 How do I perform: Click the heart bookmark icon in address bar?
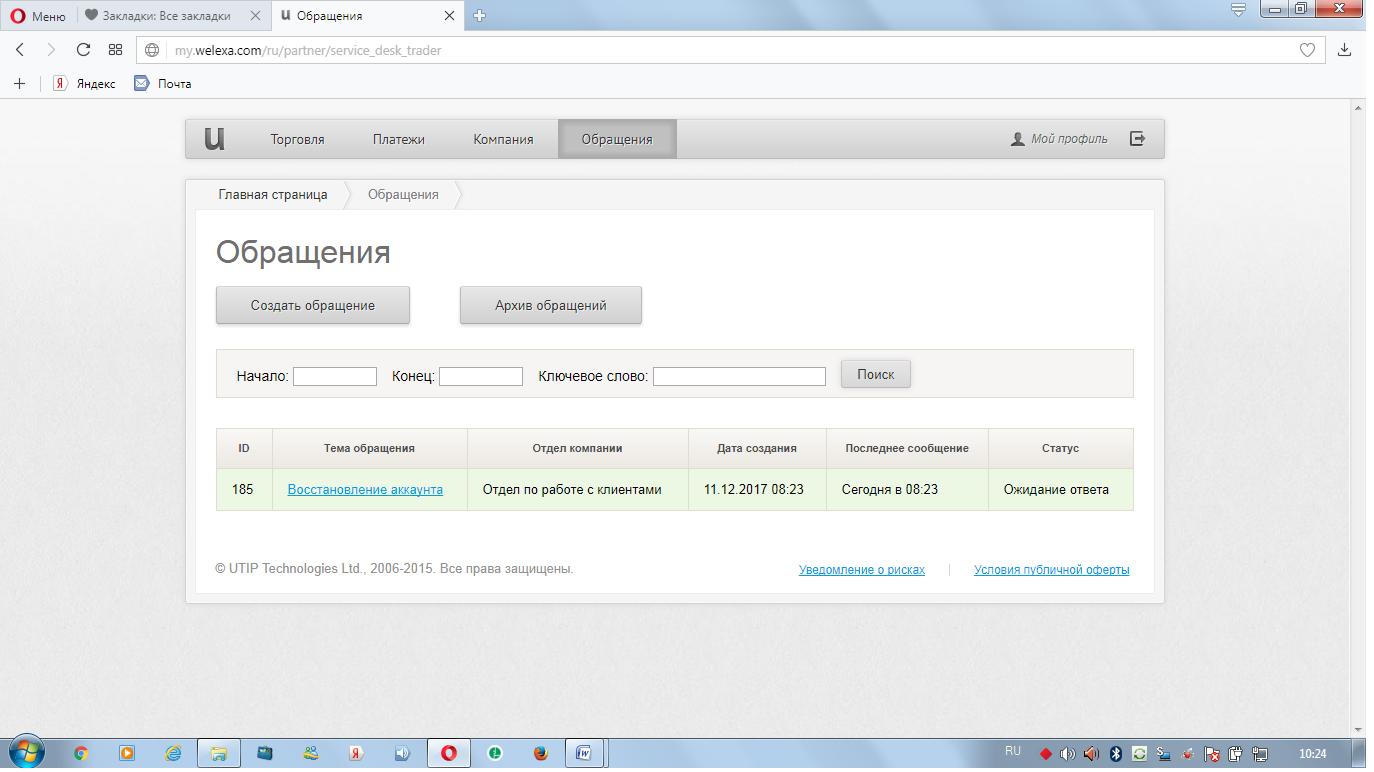[1306, 50]
